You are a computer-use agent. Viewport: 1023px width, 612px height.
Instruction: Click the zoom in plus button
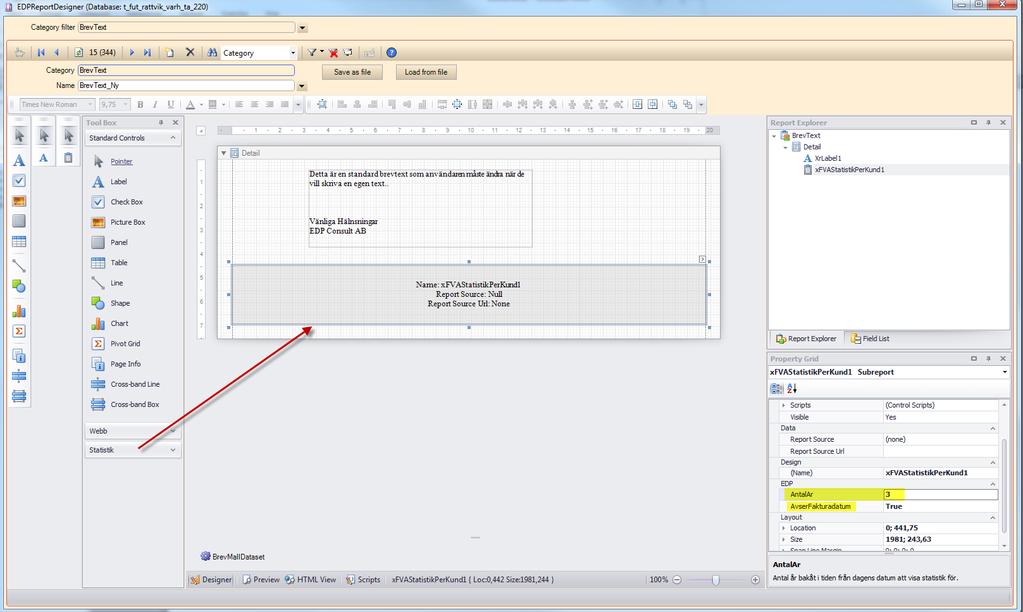click(755, 579)
